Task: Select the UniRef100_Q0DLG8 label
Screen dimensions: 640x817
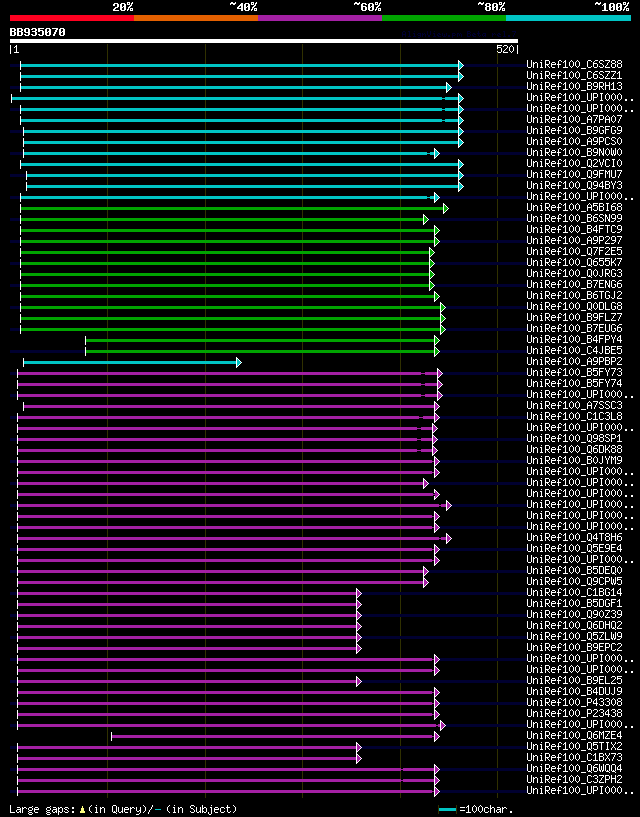Action: (574, 306)
